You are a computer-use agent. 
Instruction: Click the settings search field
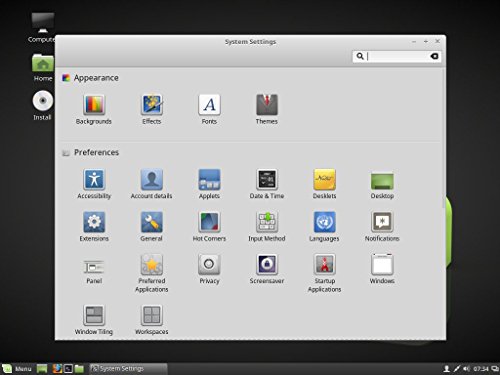(397, 56)
